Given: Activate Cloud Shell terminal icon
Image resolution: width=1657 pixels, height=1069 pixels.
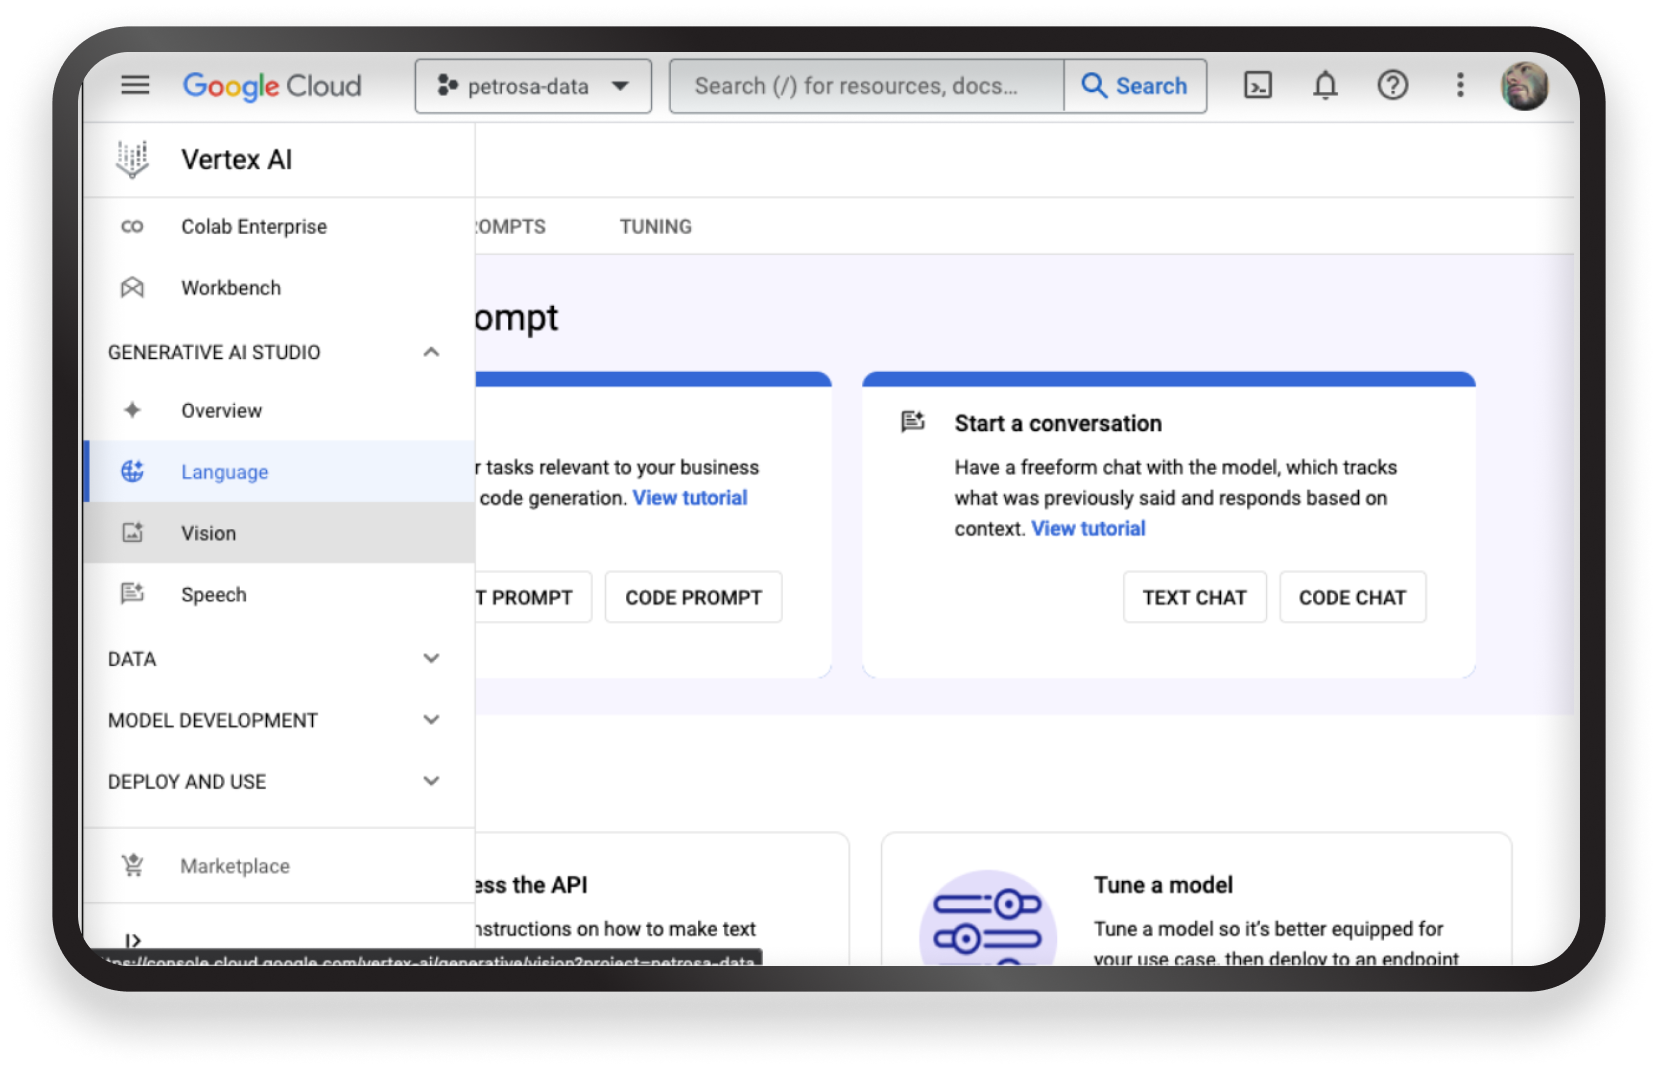Looking at the screenshot, I should point(1257,86).
